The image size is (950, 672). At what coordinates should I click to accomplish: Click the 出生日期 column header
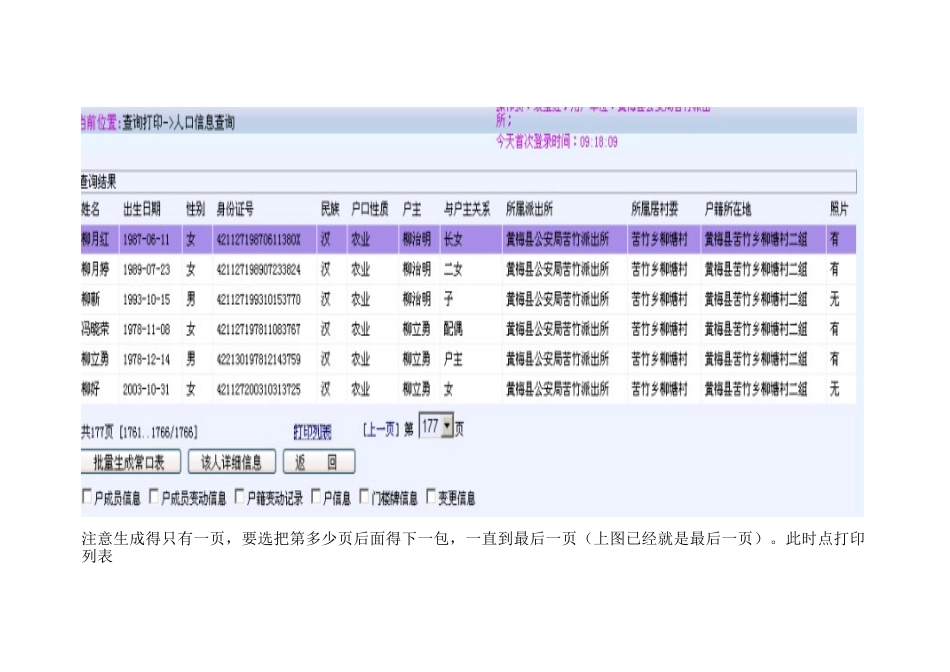(x=142, y=210)
